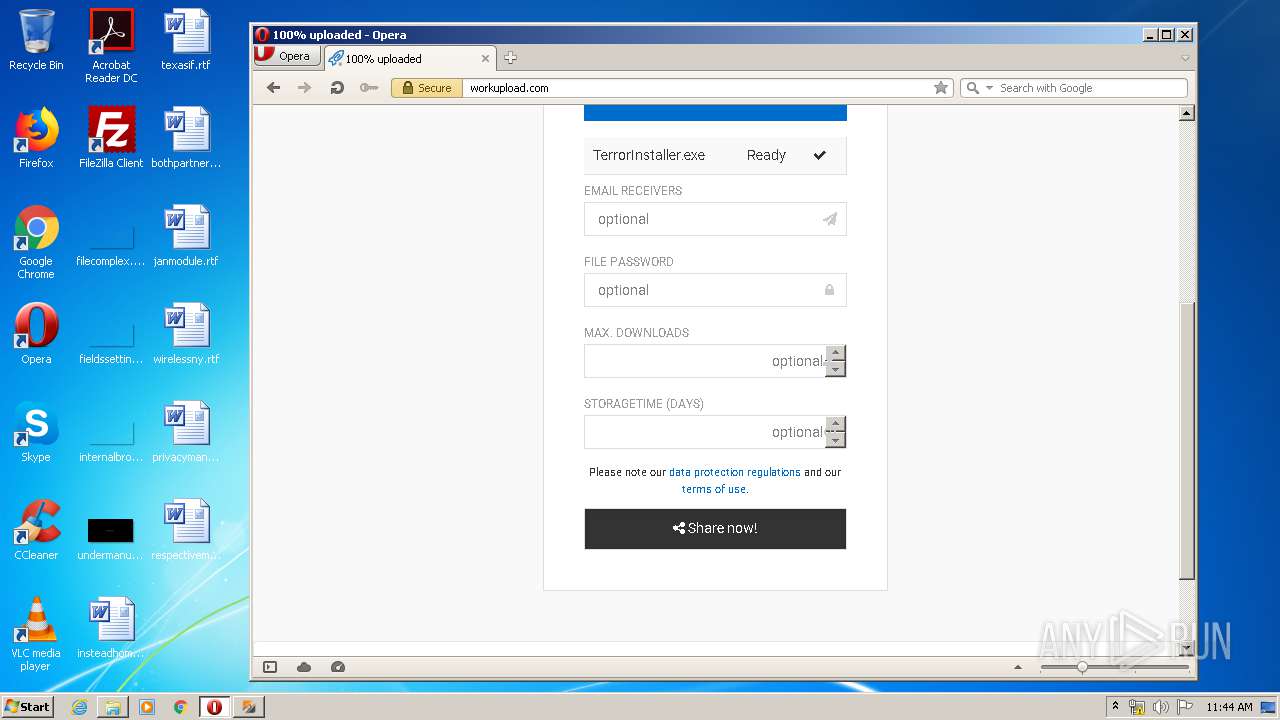Select the 100% uploaded tab
Image resolution: width=1280 pixels, height=720 pixels.
tap(410, 58)
